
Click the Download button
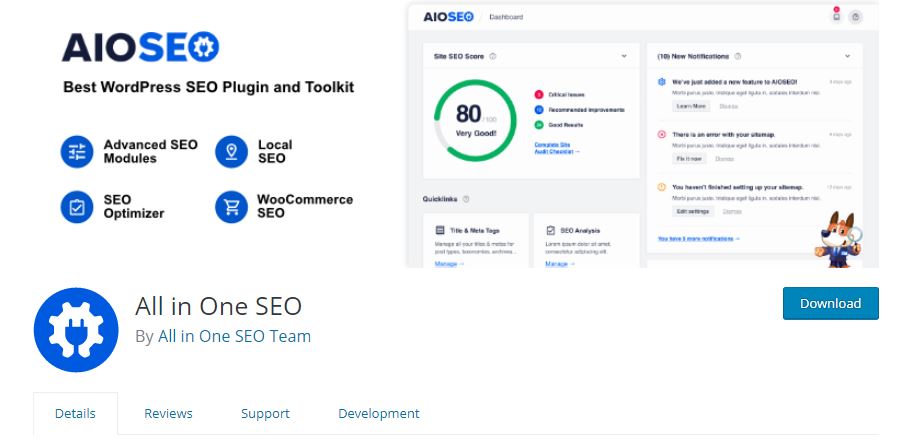(x=830, y=303)
